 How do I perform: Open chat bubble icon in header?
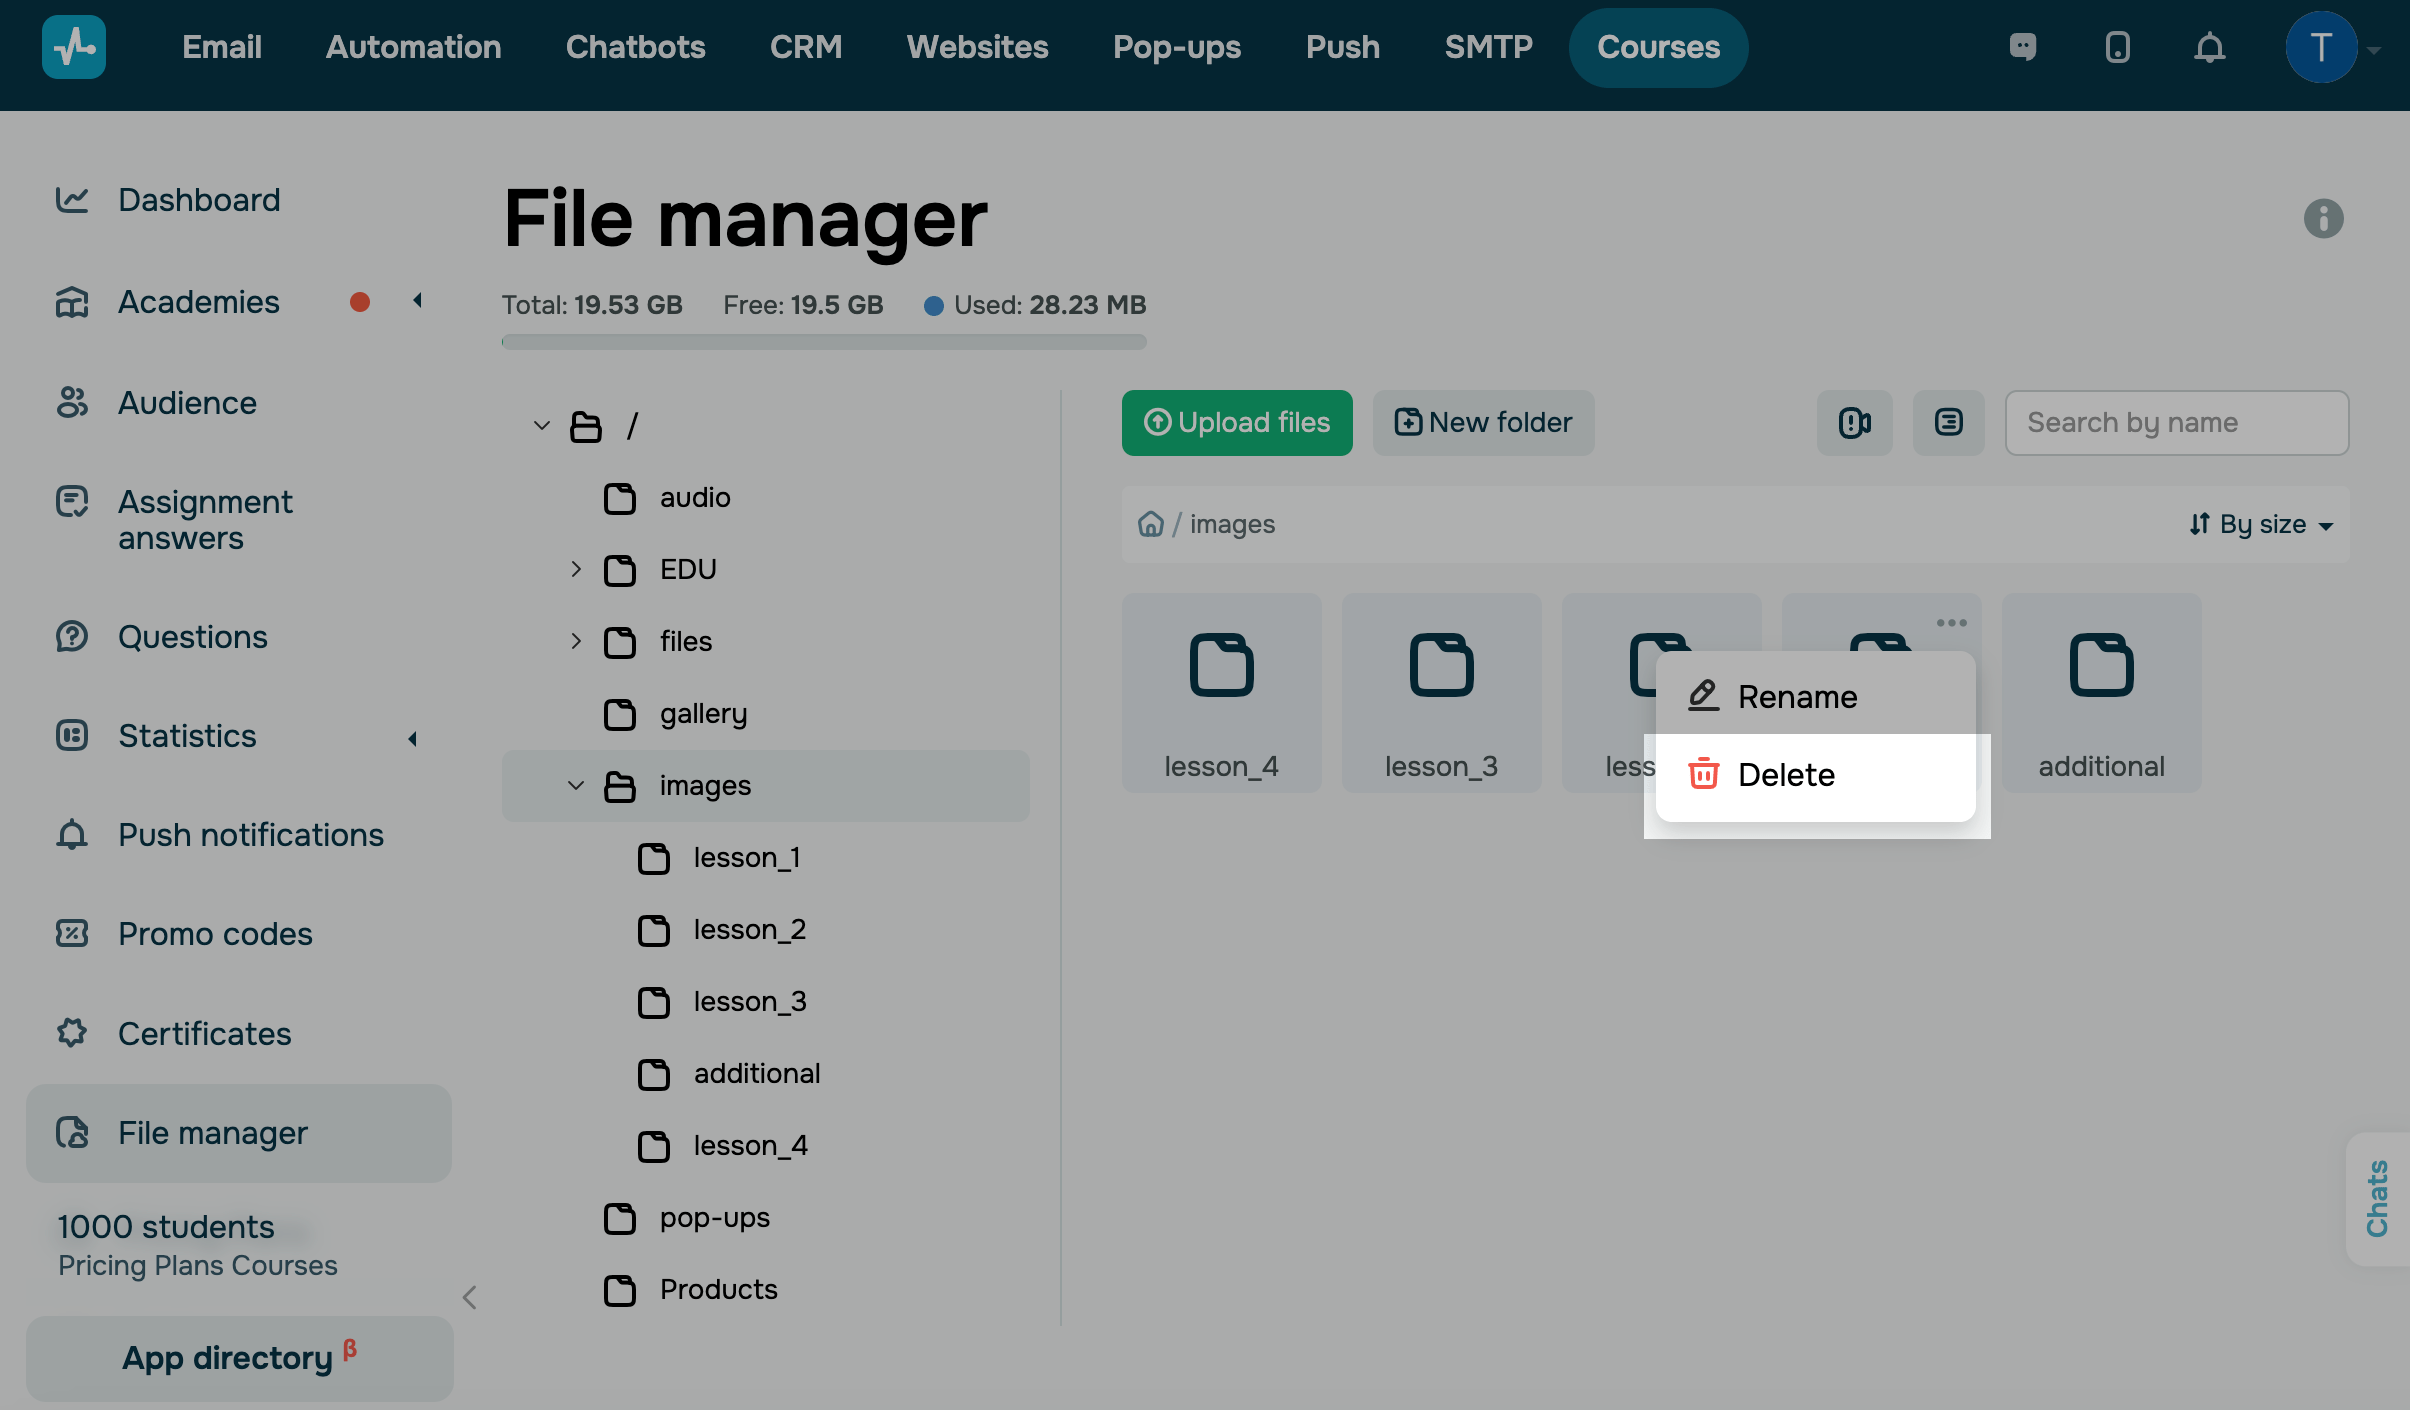[x=2023, y=47]
